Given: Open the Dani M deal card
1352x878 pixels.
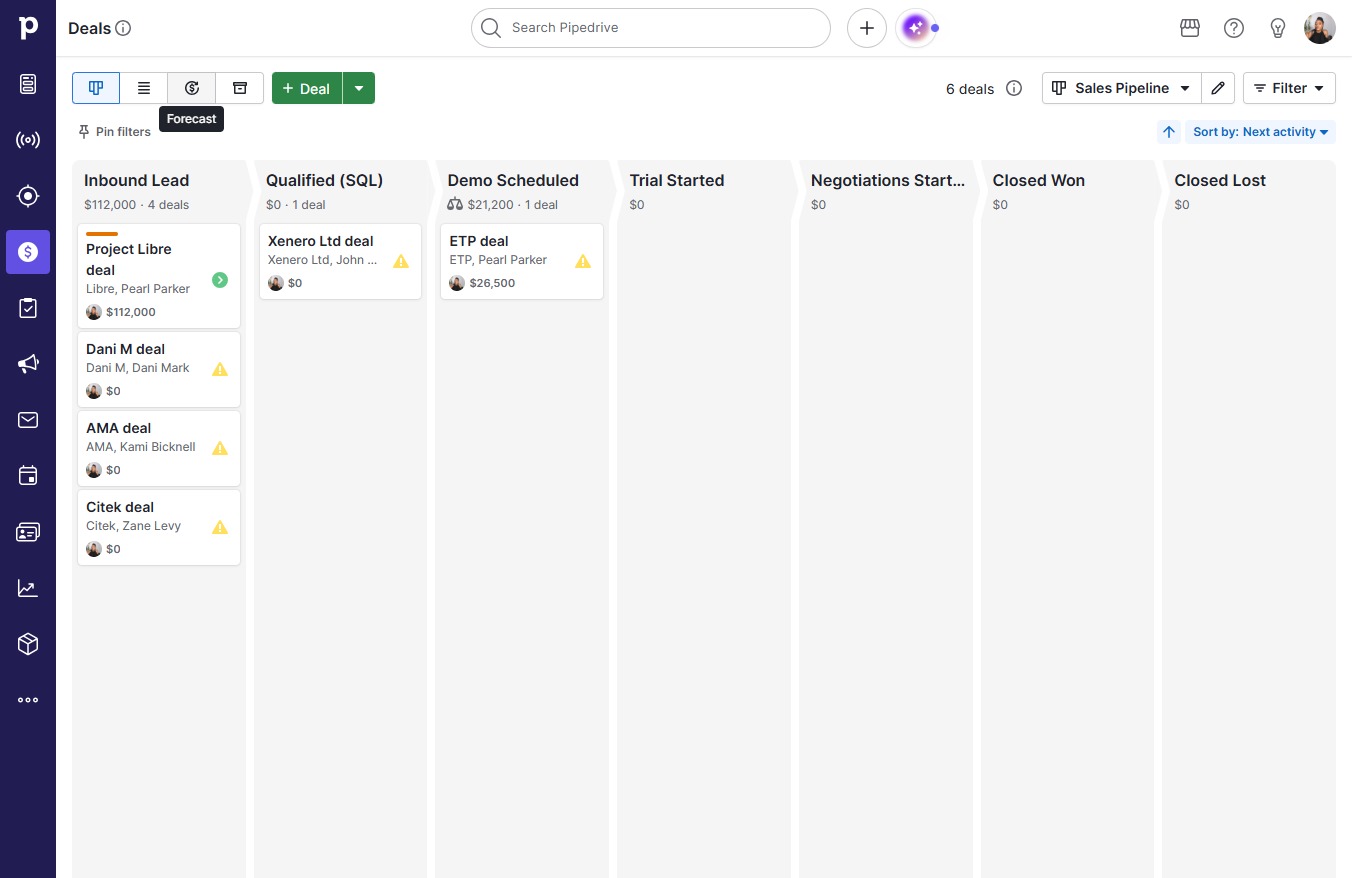Looking at the screenshot, I should [x=159, y=370].
